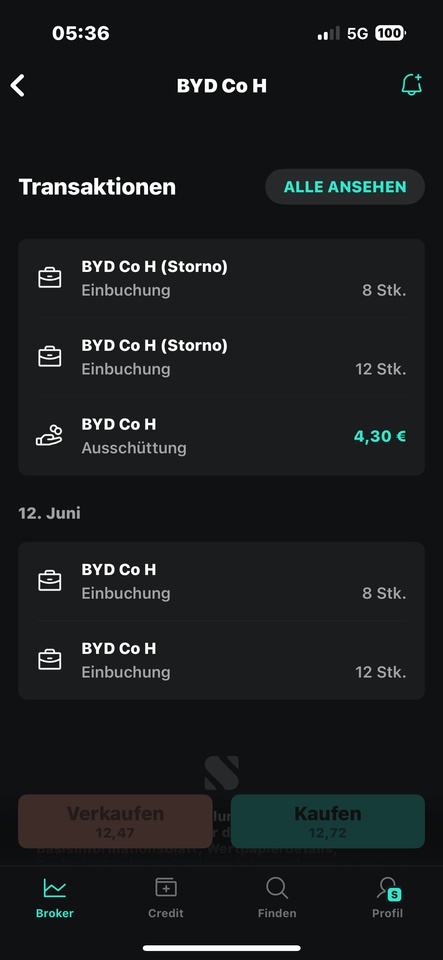Tap briefcase icon of 12. Juni 12 Stk. entry
Viewport: 443px width, 960px height.
click(x=50, y=660)
